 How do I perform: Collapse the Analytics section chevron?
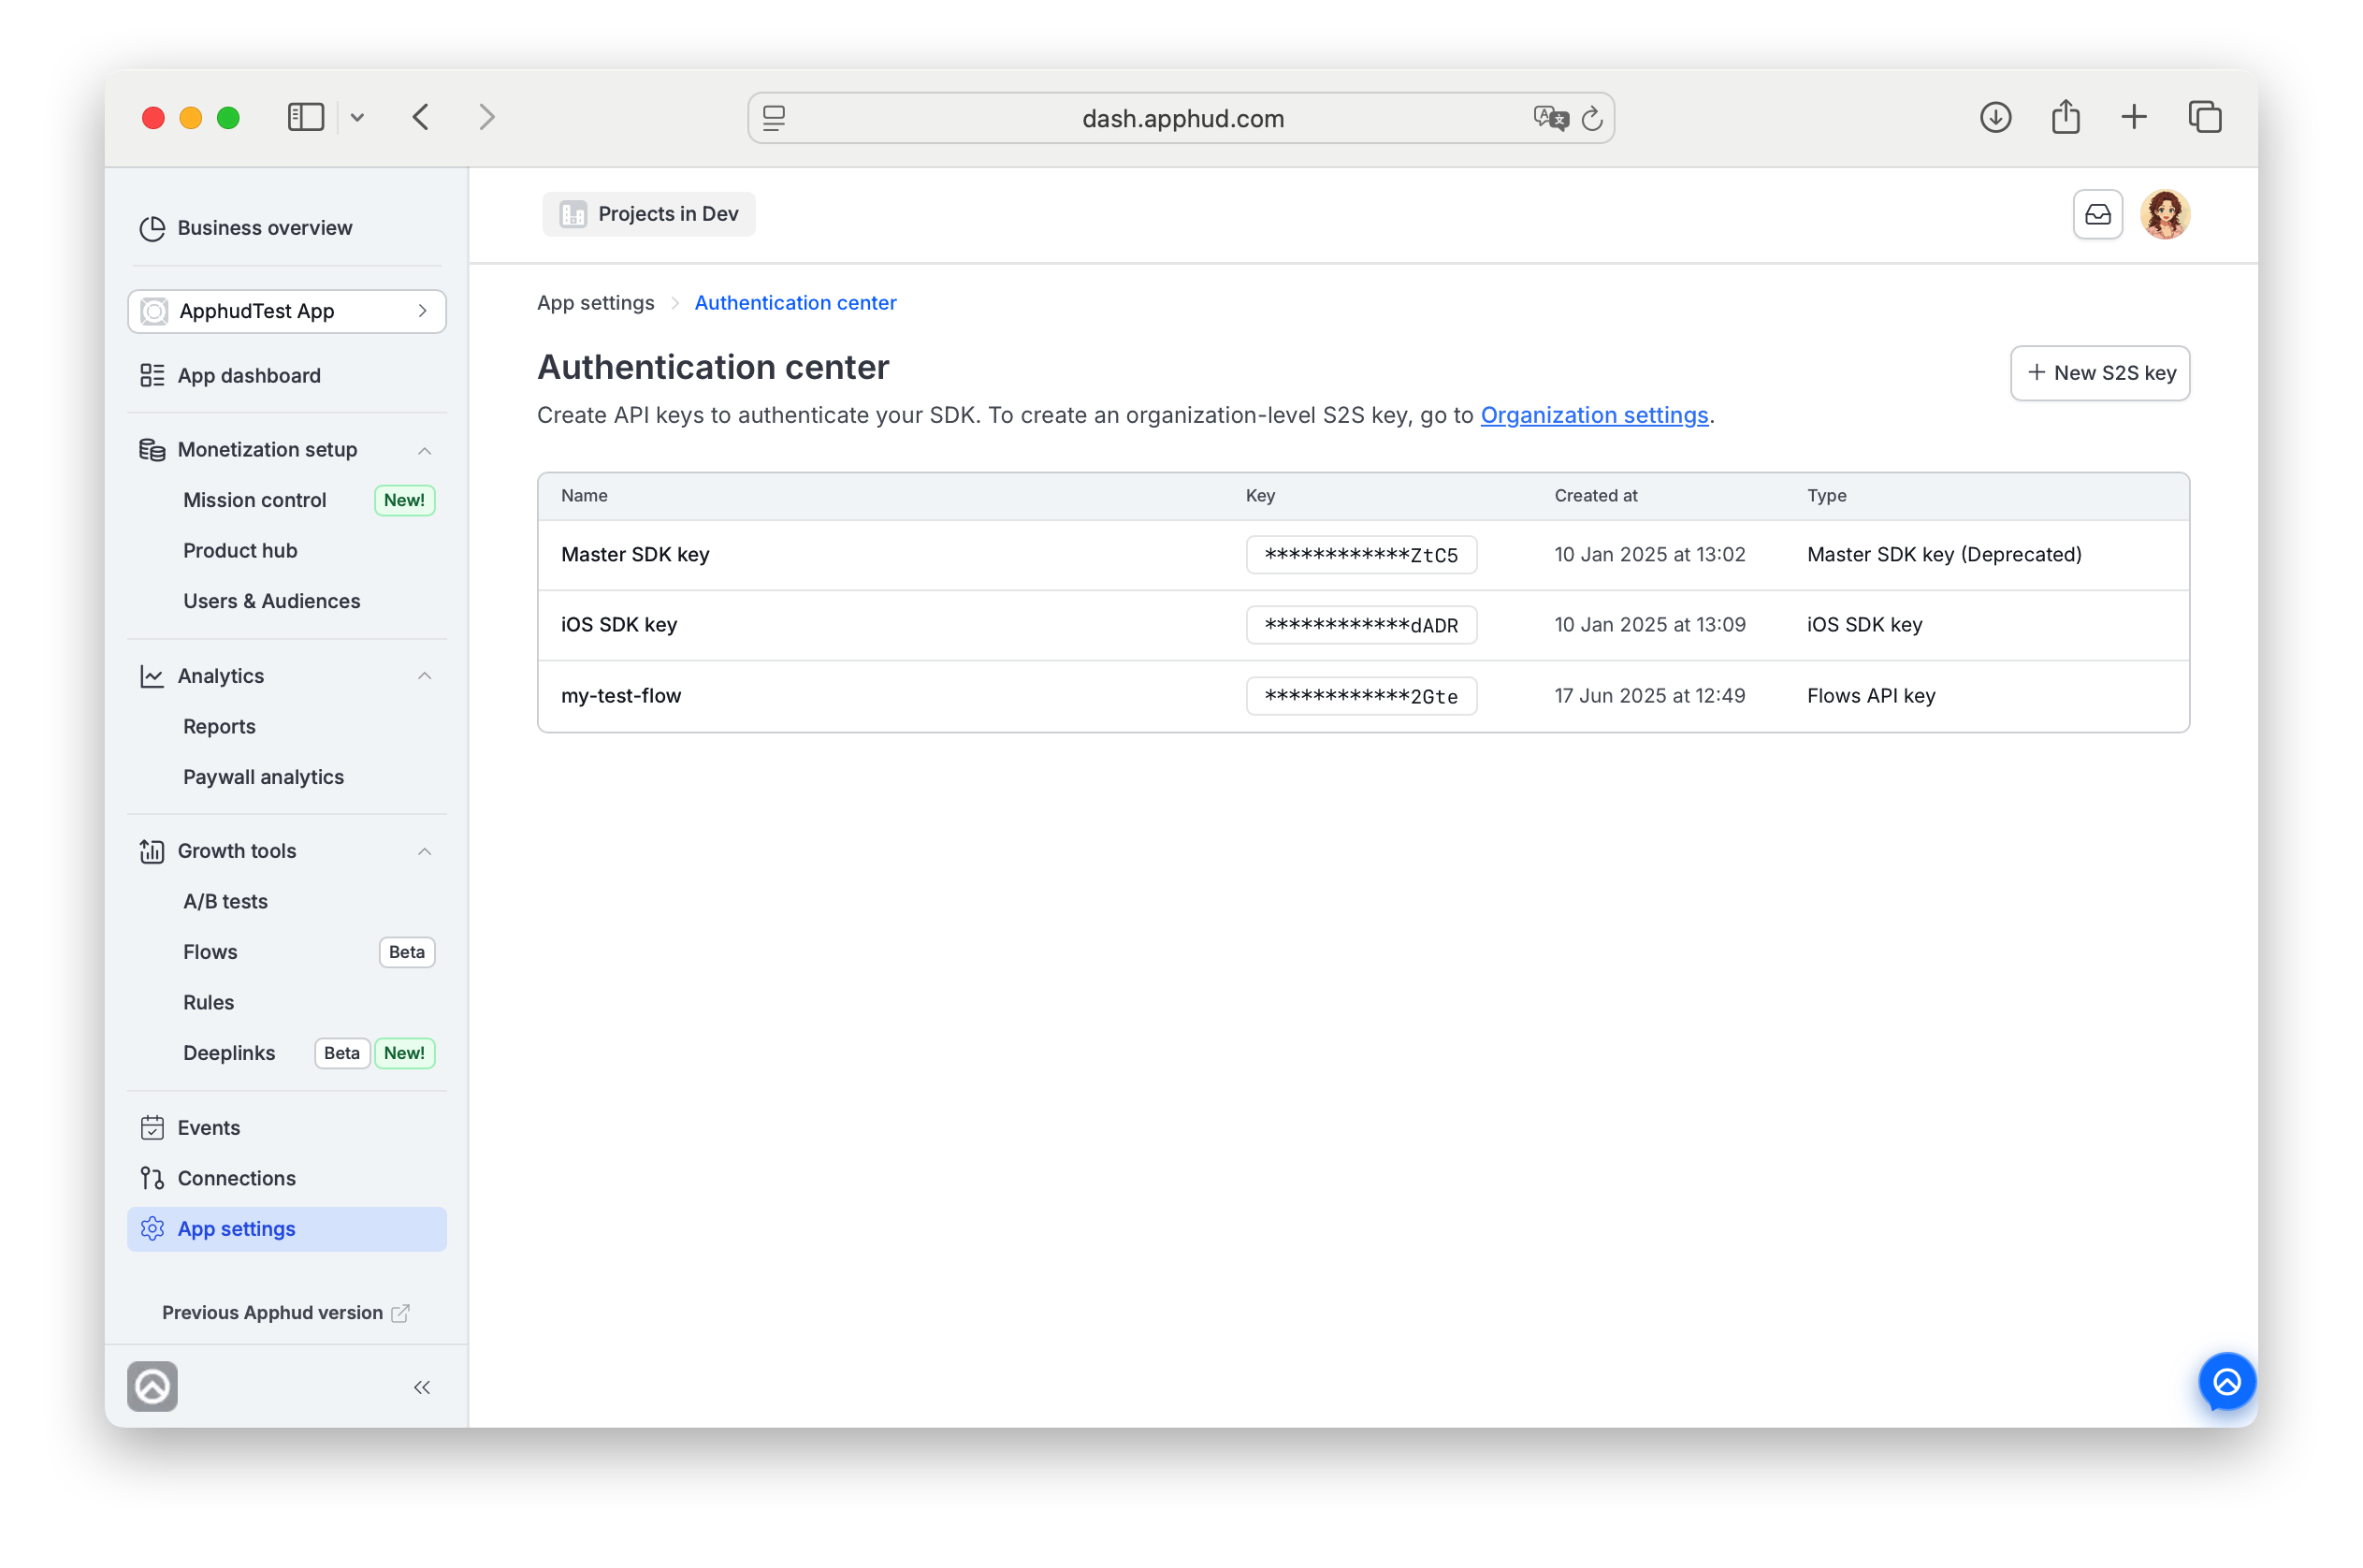[424, 676]
